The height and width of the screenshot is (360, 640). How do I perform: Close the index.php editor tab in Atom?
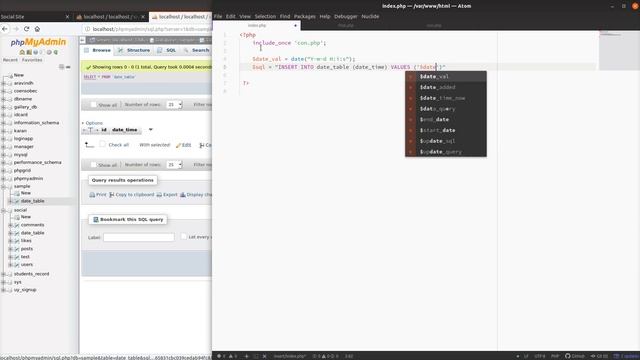click(x=296, y=25)
